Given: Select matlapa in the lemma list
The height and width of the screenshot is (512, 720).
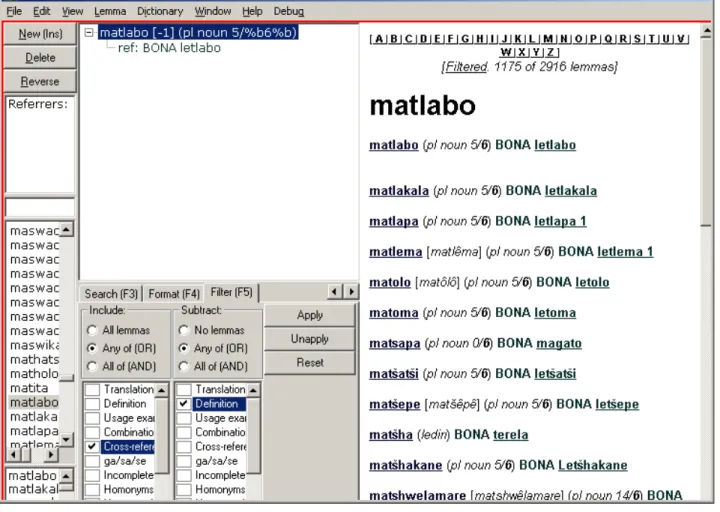Looking at the screenshot, I should coord(34,431).
